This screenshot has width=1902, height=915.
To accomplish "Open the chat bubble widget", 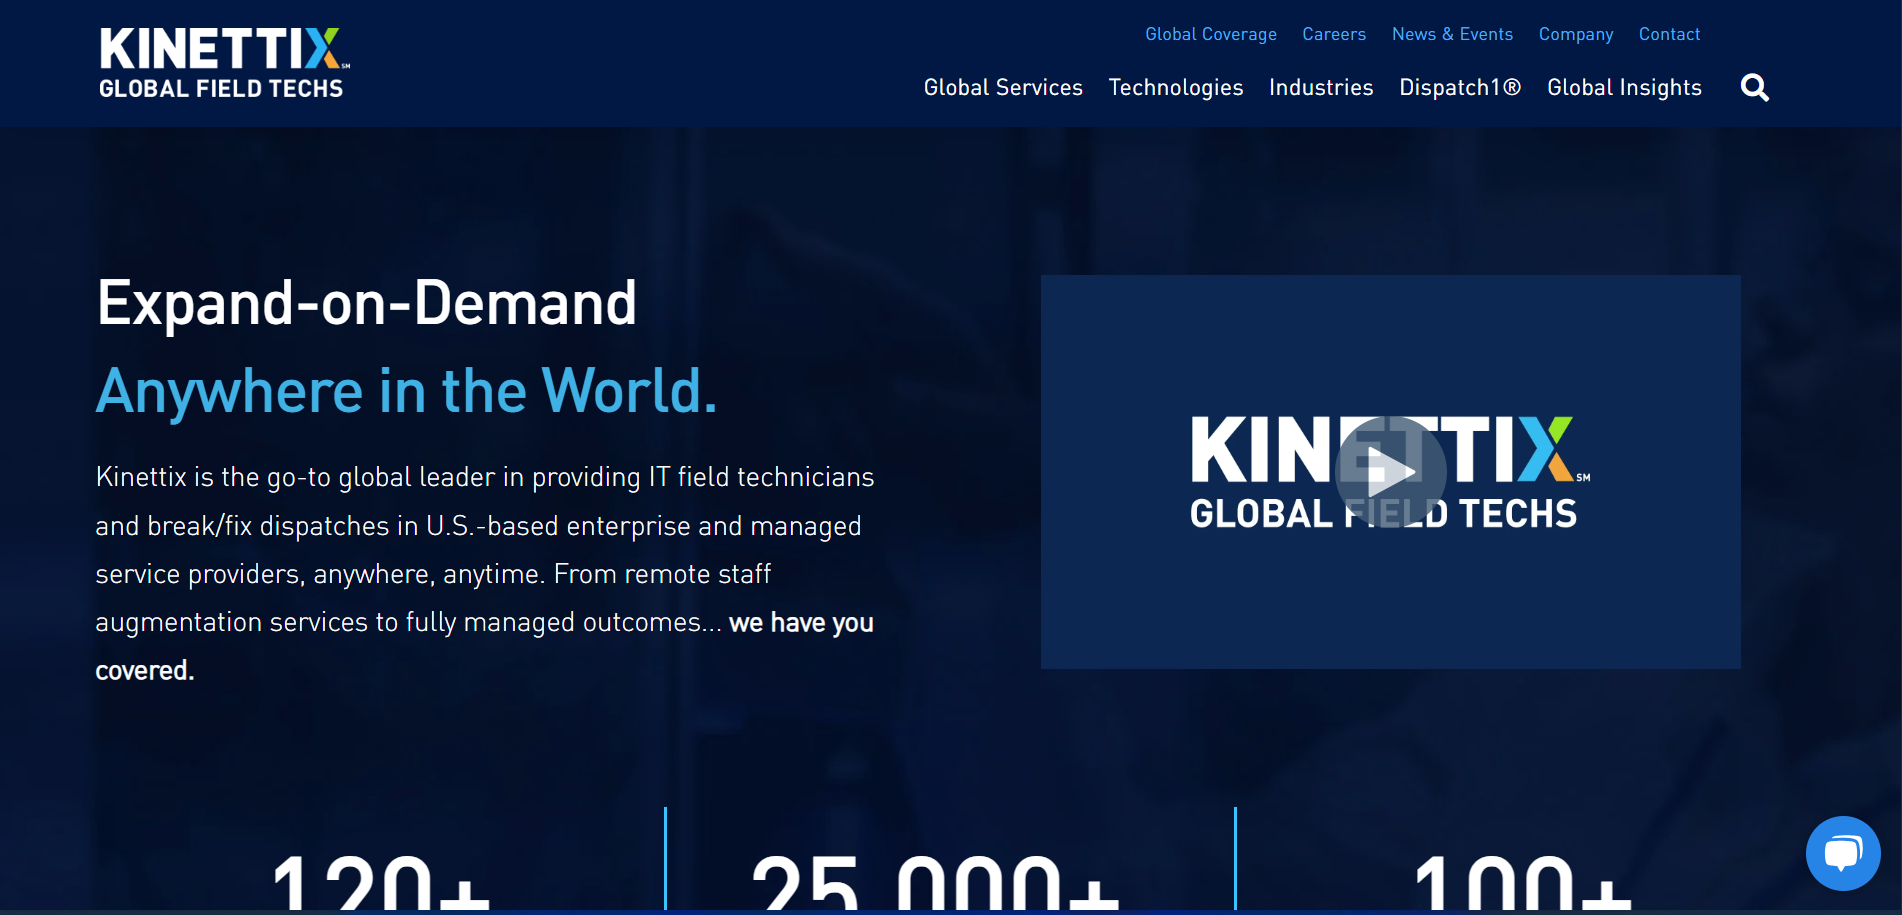I will pyautogui.click(x=1843, y=853).
